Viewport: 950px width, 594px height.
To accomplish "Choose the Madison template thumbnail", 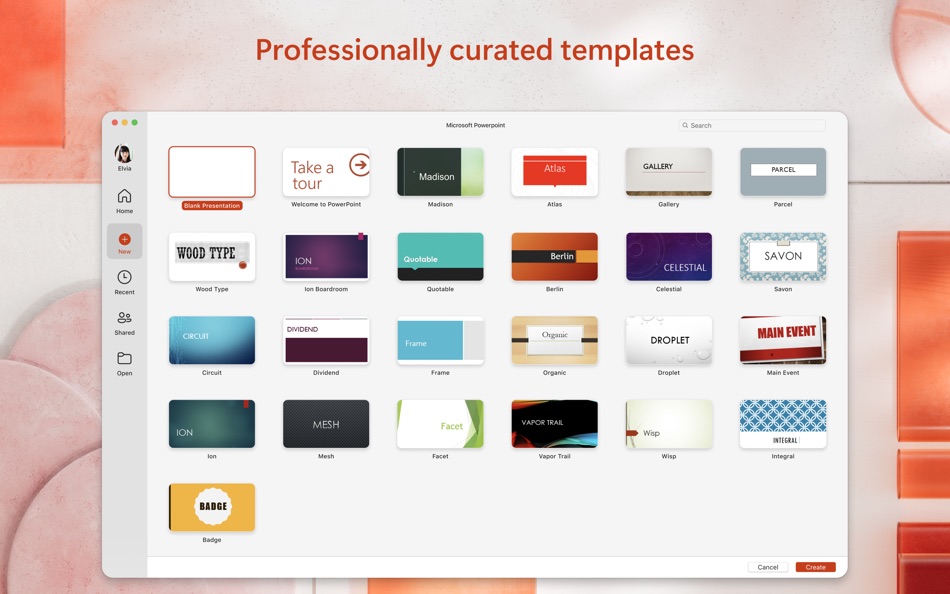I will 440,172.
